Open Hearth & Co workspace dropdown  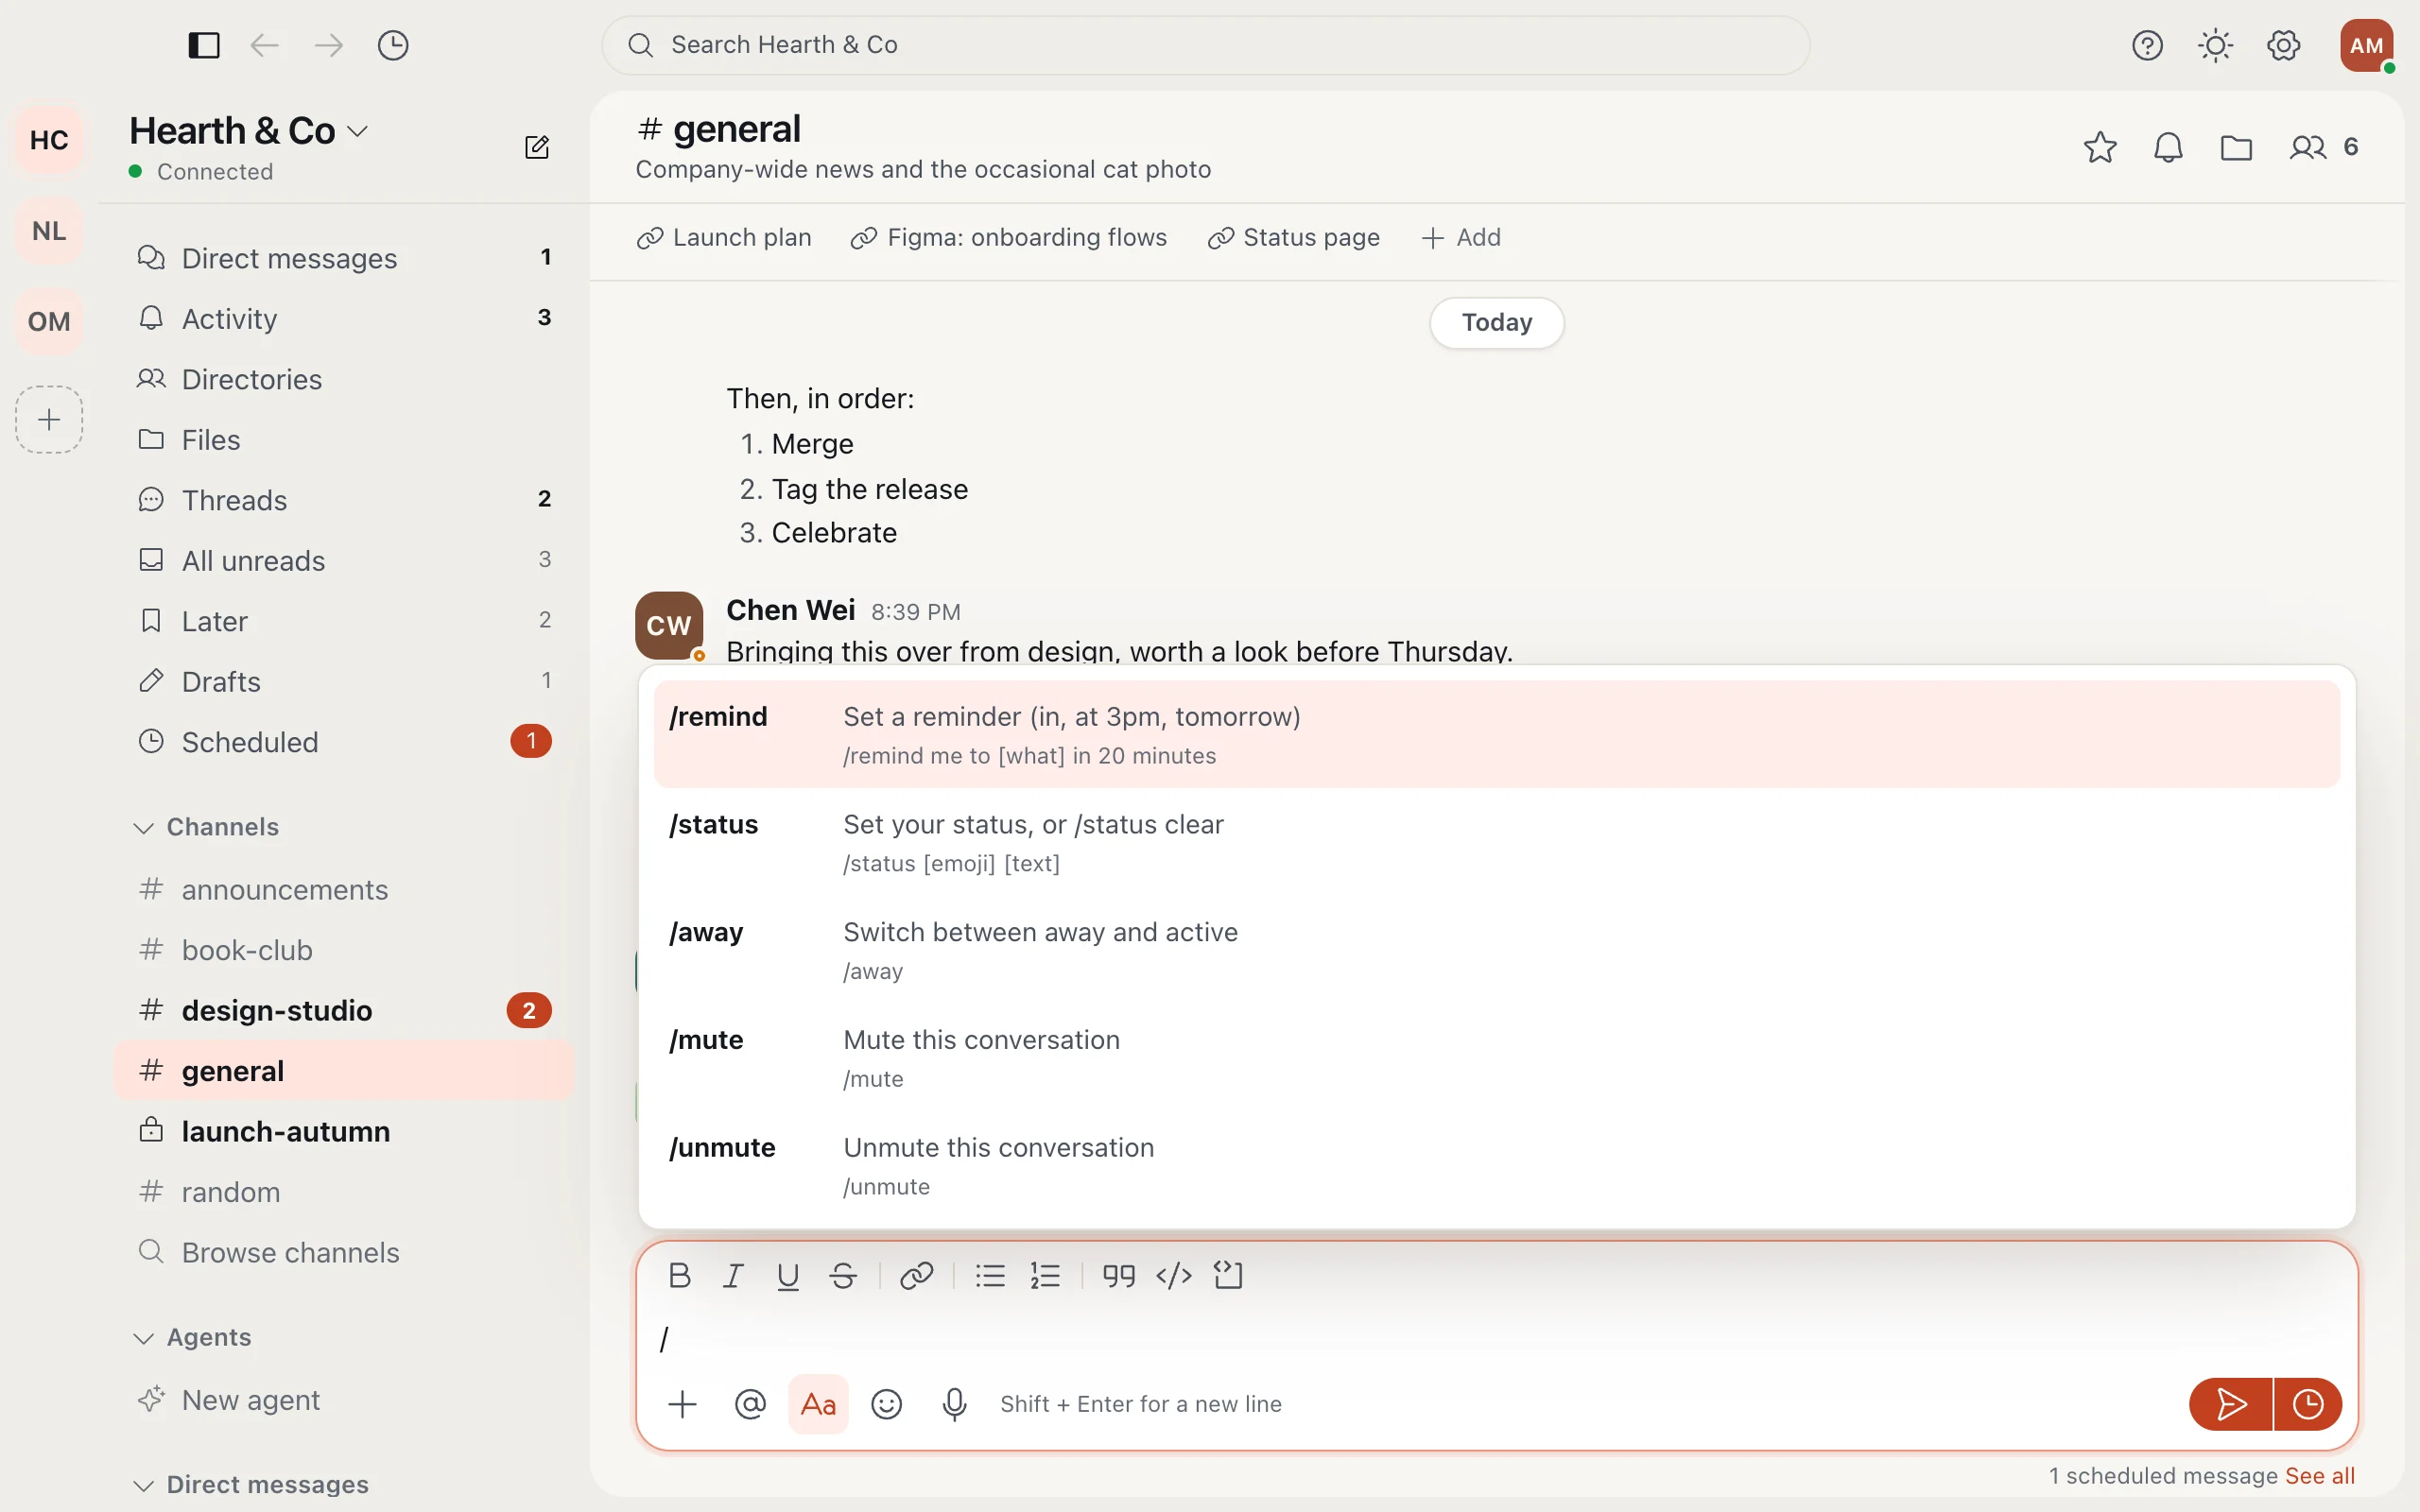tap(249, 131)
